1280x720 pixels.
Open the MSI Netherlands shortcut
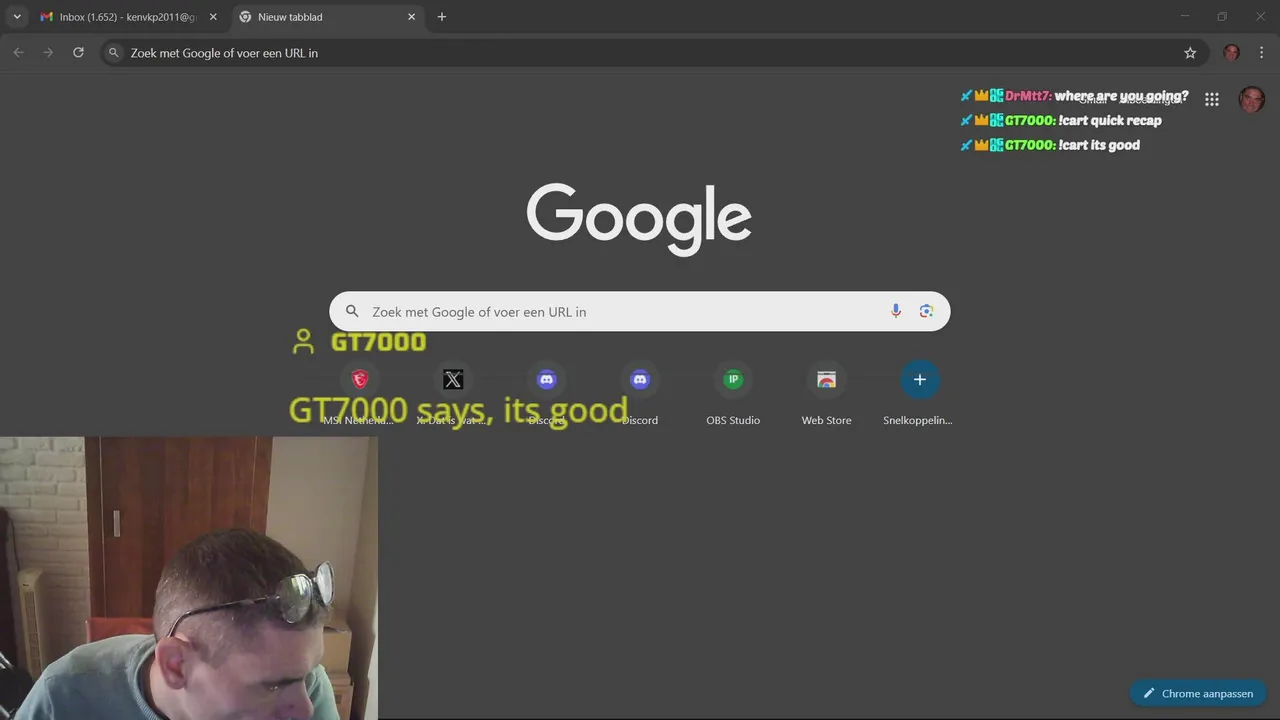click(360, 394)
